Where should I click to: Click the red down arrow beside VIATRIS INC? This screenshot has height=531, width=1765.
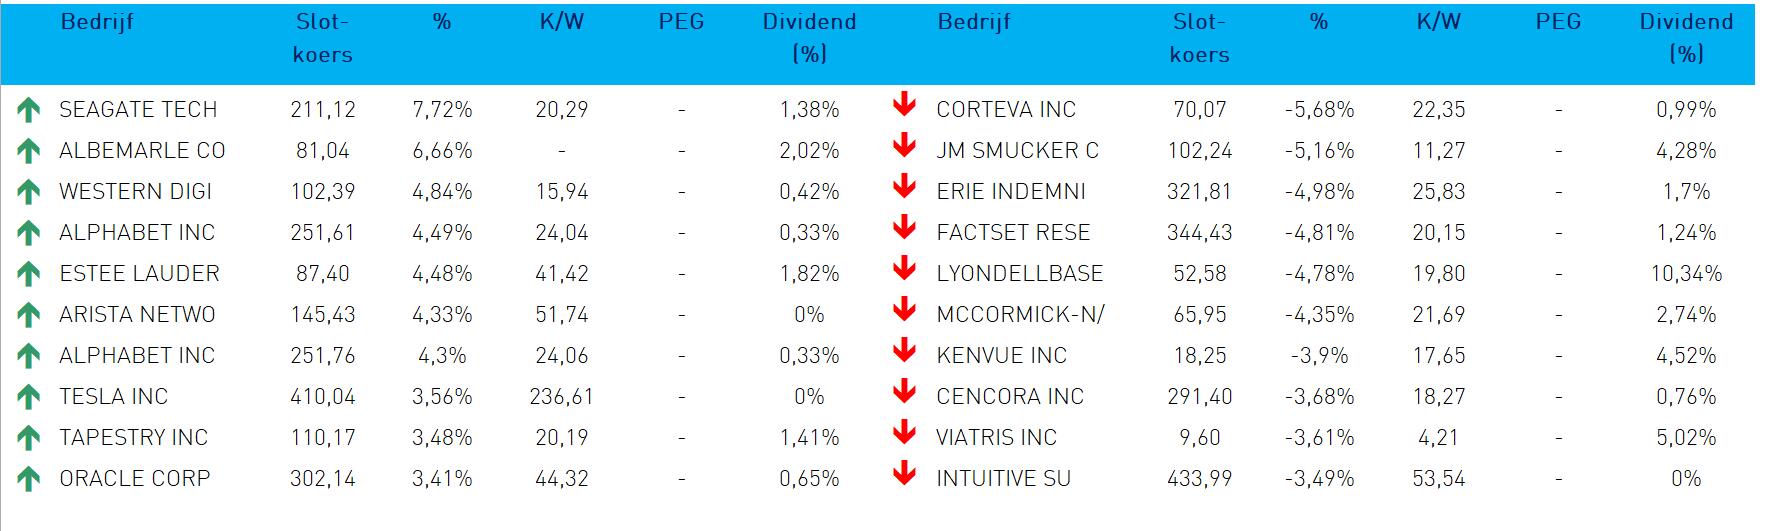(x=904, y=433)
